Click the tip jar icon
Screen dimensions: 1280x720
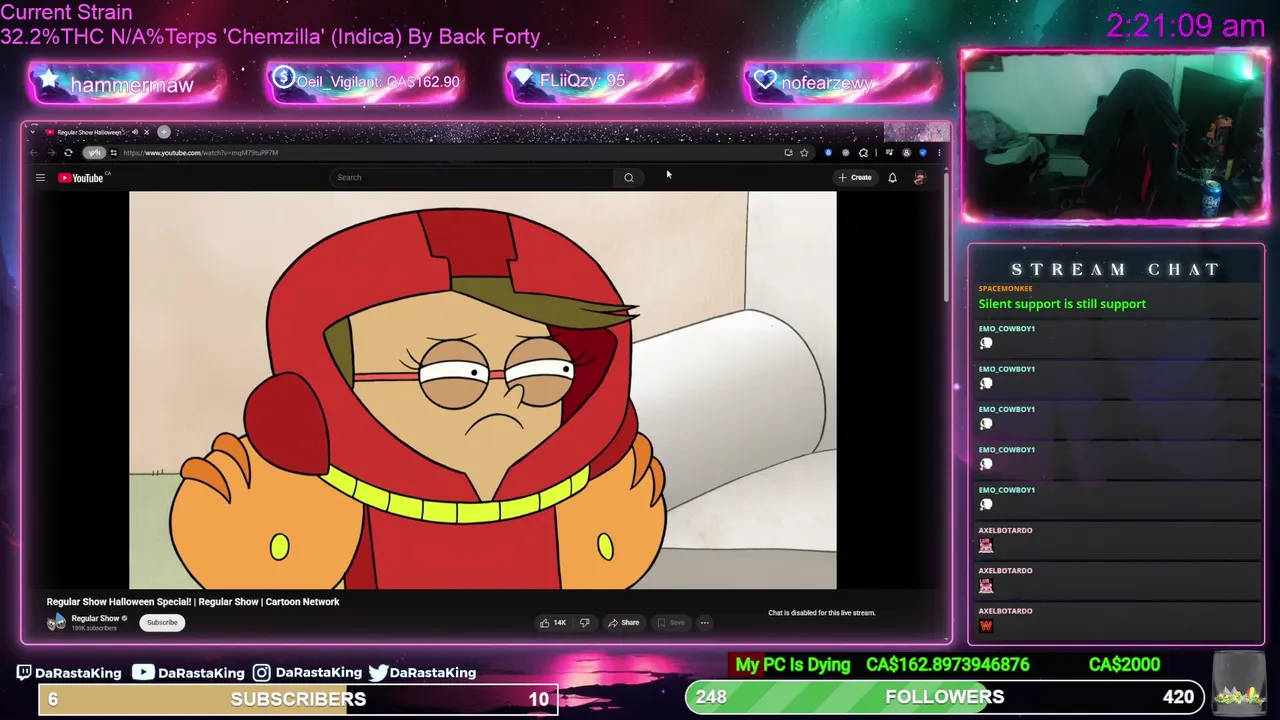(1238, 683)
